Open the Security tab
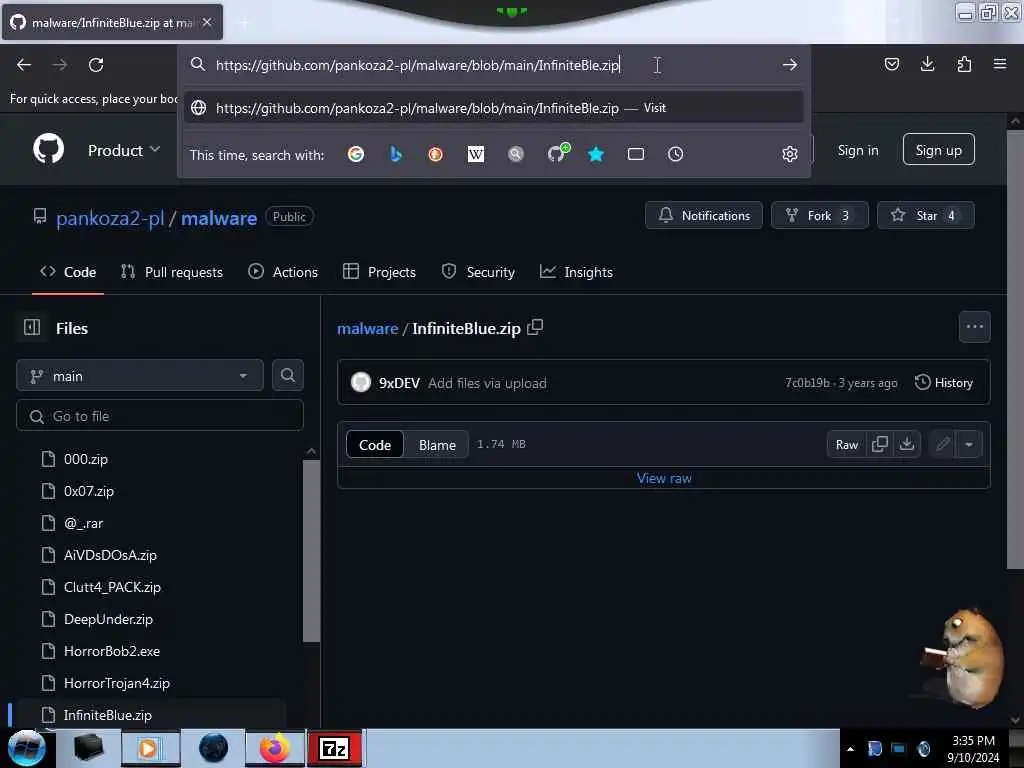1024x768 pixels. [x=478, y=272]
